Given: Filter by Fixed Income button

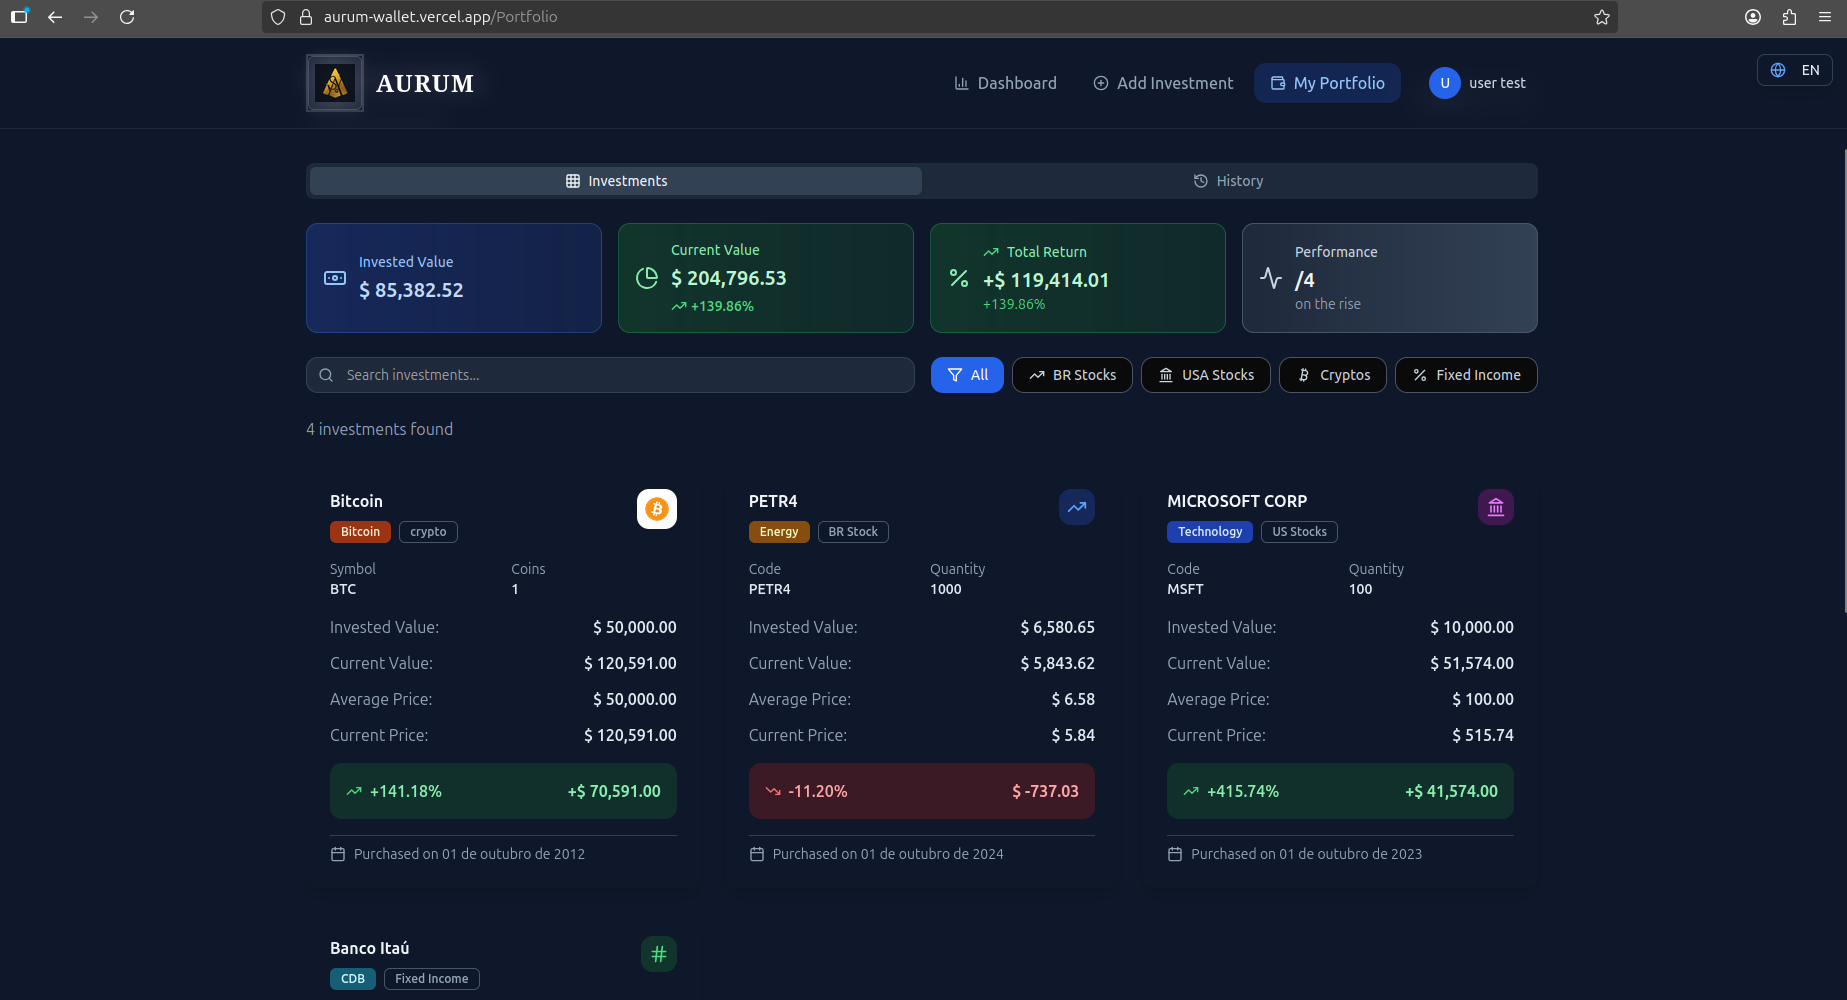Looking at the screenshot, I should (1466, 375).
